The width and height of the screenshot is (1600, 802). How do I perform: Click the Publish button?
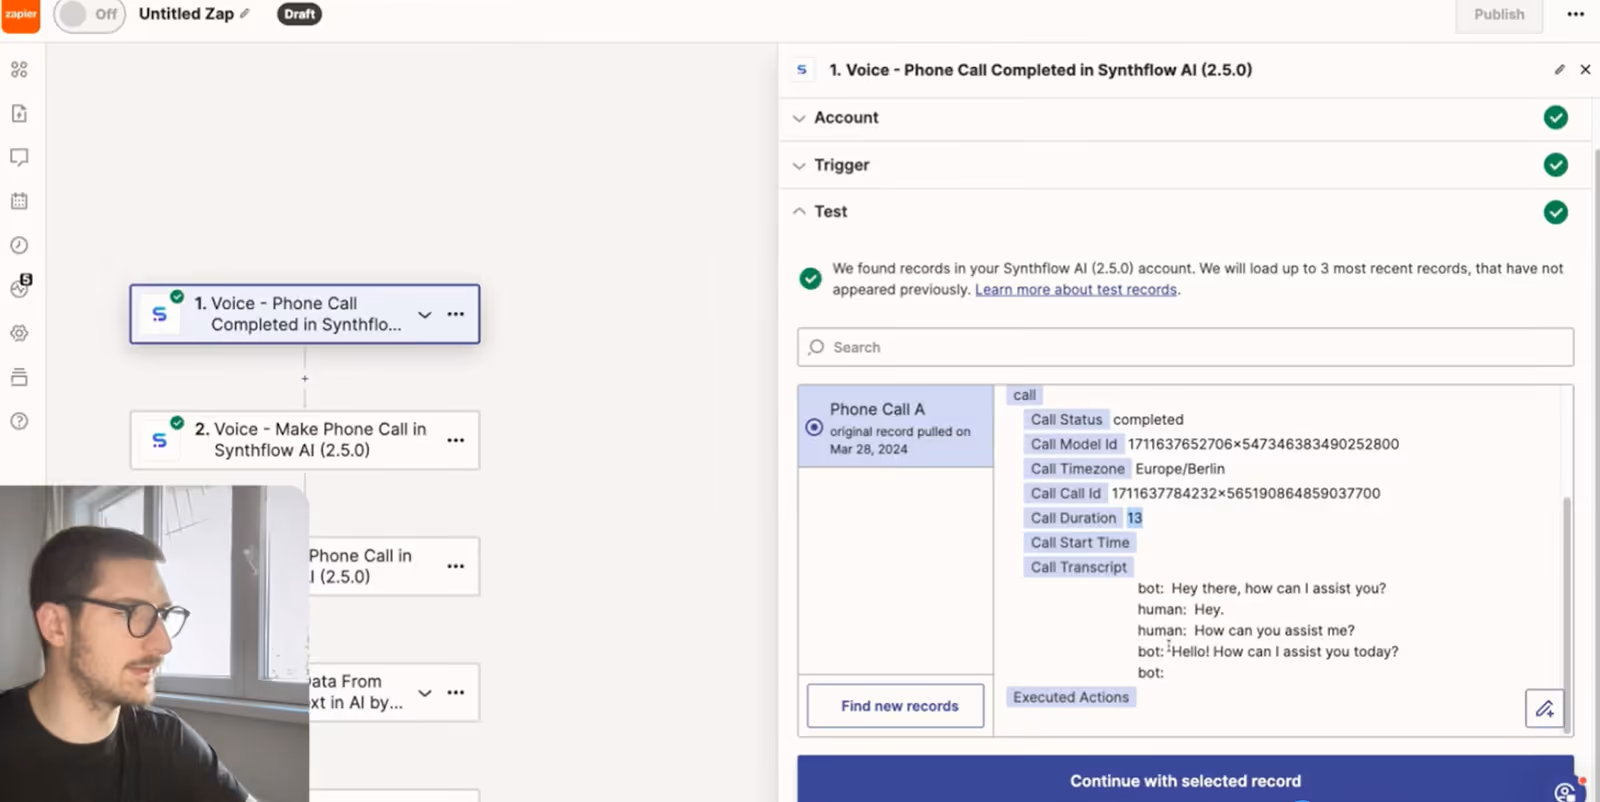point(1499,15)
